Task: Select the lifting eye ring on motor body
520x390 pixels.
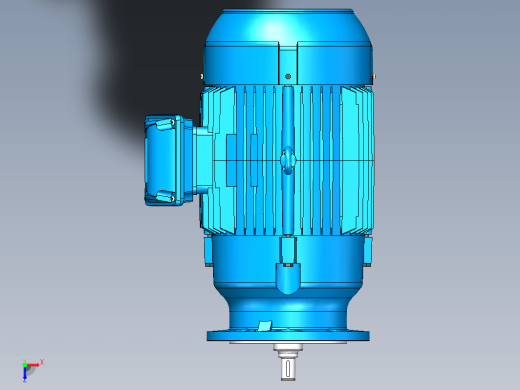Action: tap(288, 161)
